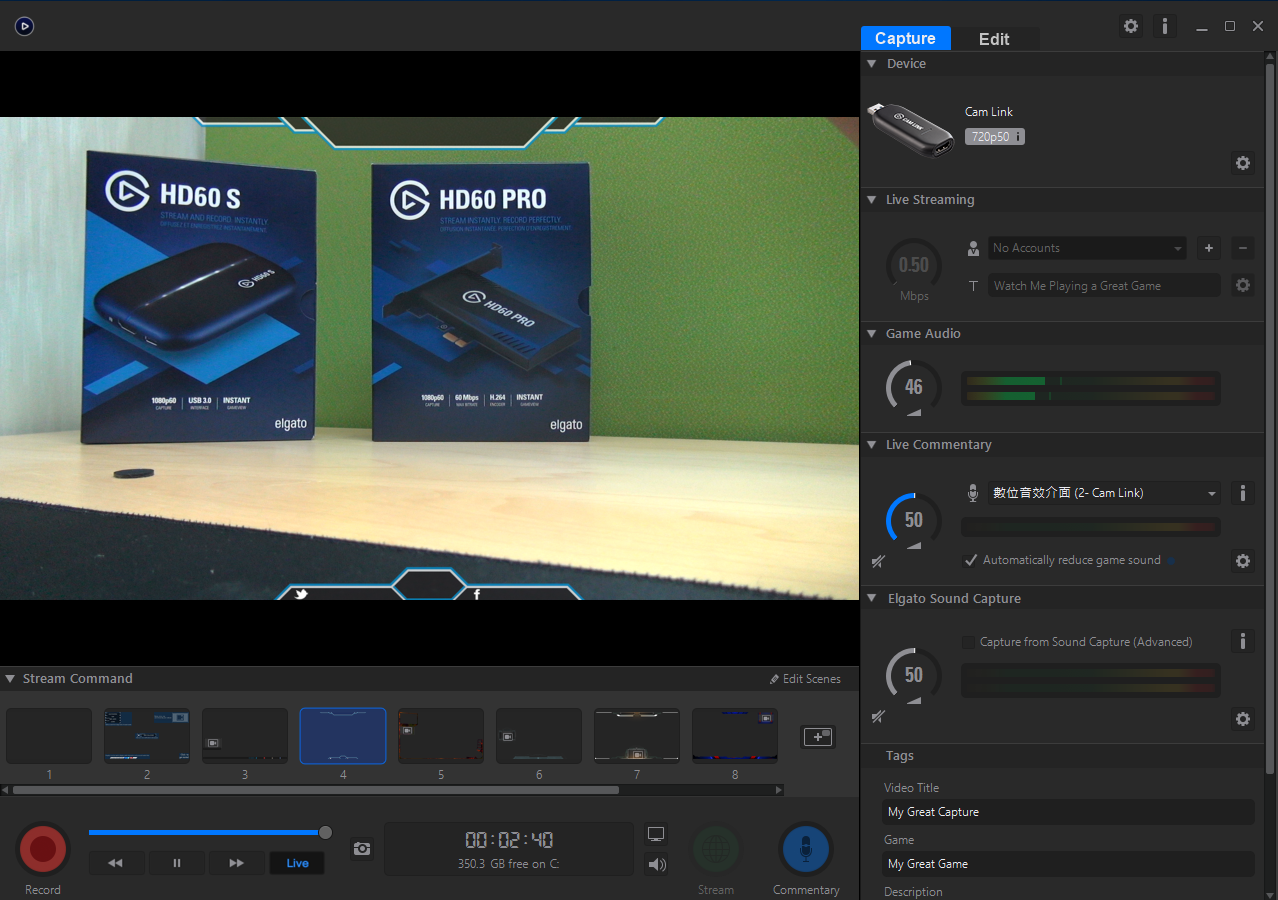Open the main settings gear in title bar
1278x900 pixels.
coord(1131,26)
